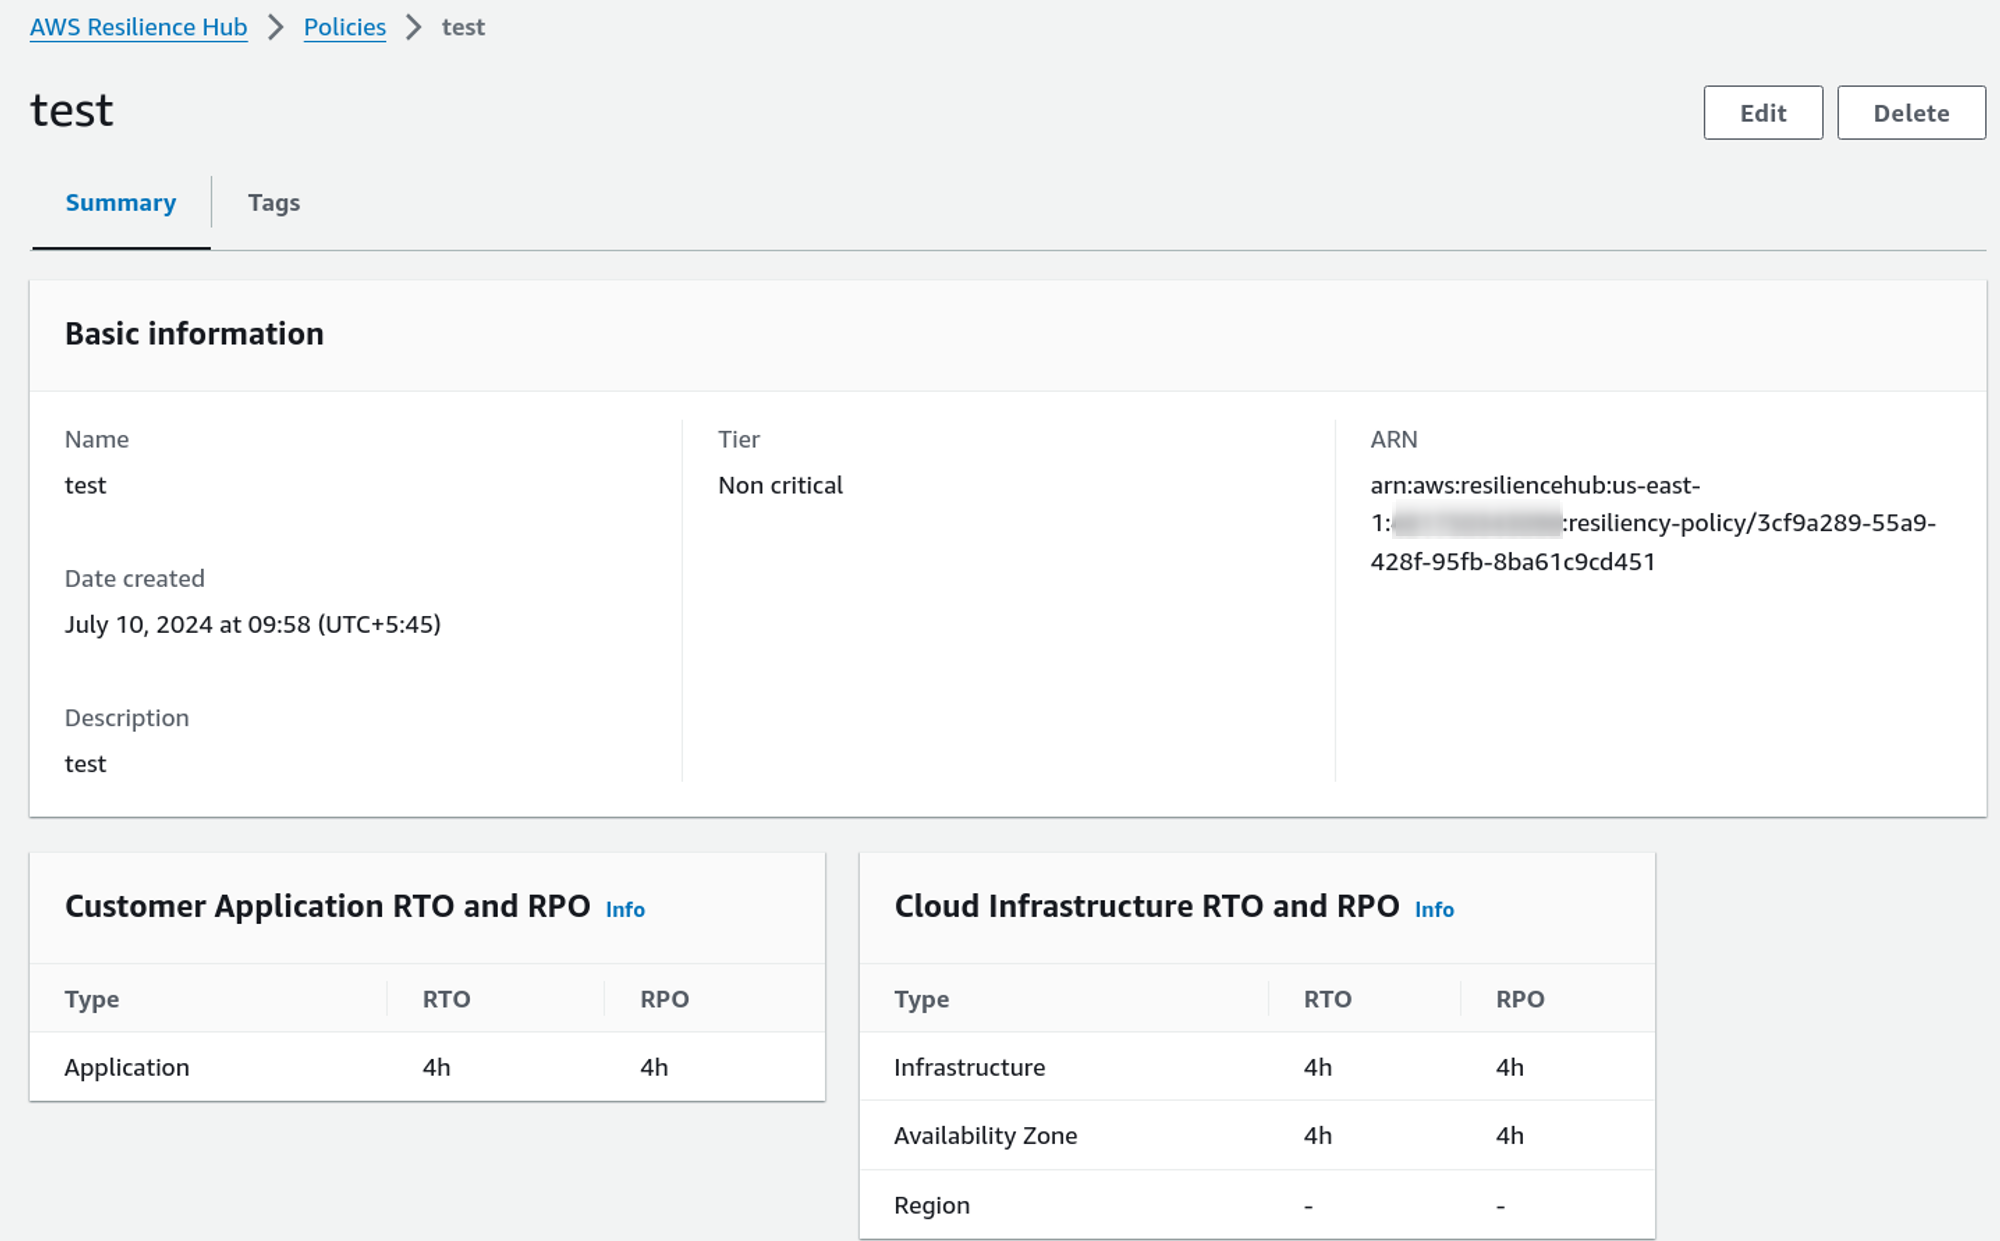This screenshot has height=1241, width=2000.
Task: Select the Summary tab
Action: 120,203
